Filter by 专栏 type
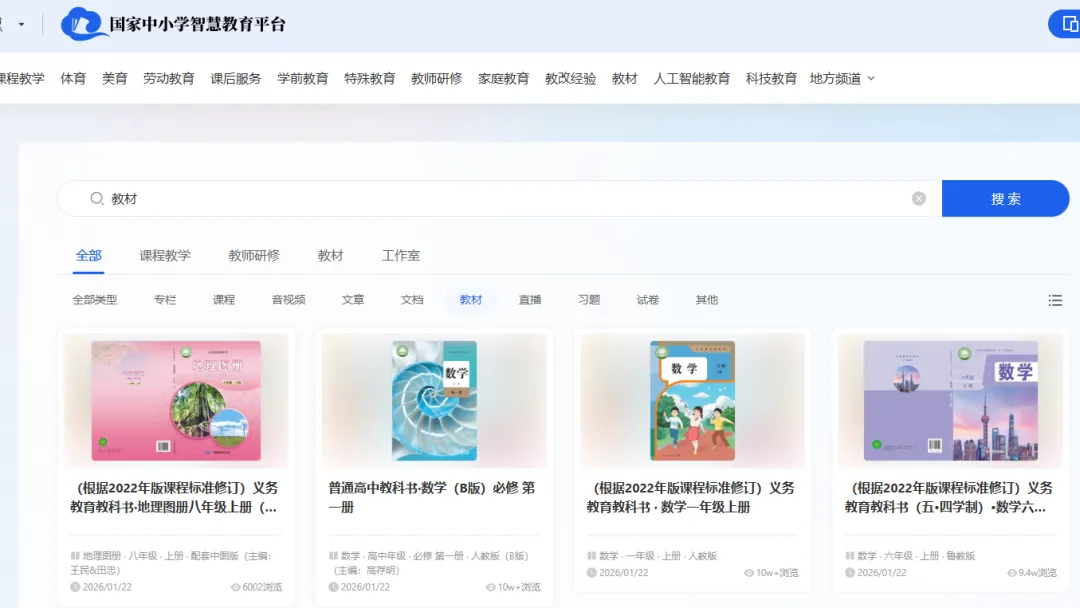The width and height of the screenshot is (1080, 608). (x=165, y=300)
